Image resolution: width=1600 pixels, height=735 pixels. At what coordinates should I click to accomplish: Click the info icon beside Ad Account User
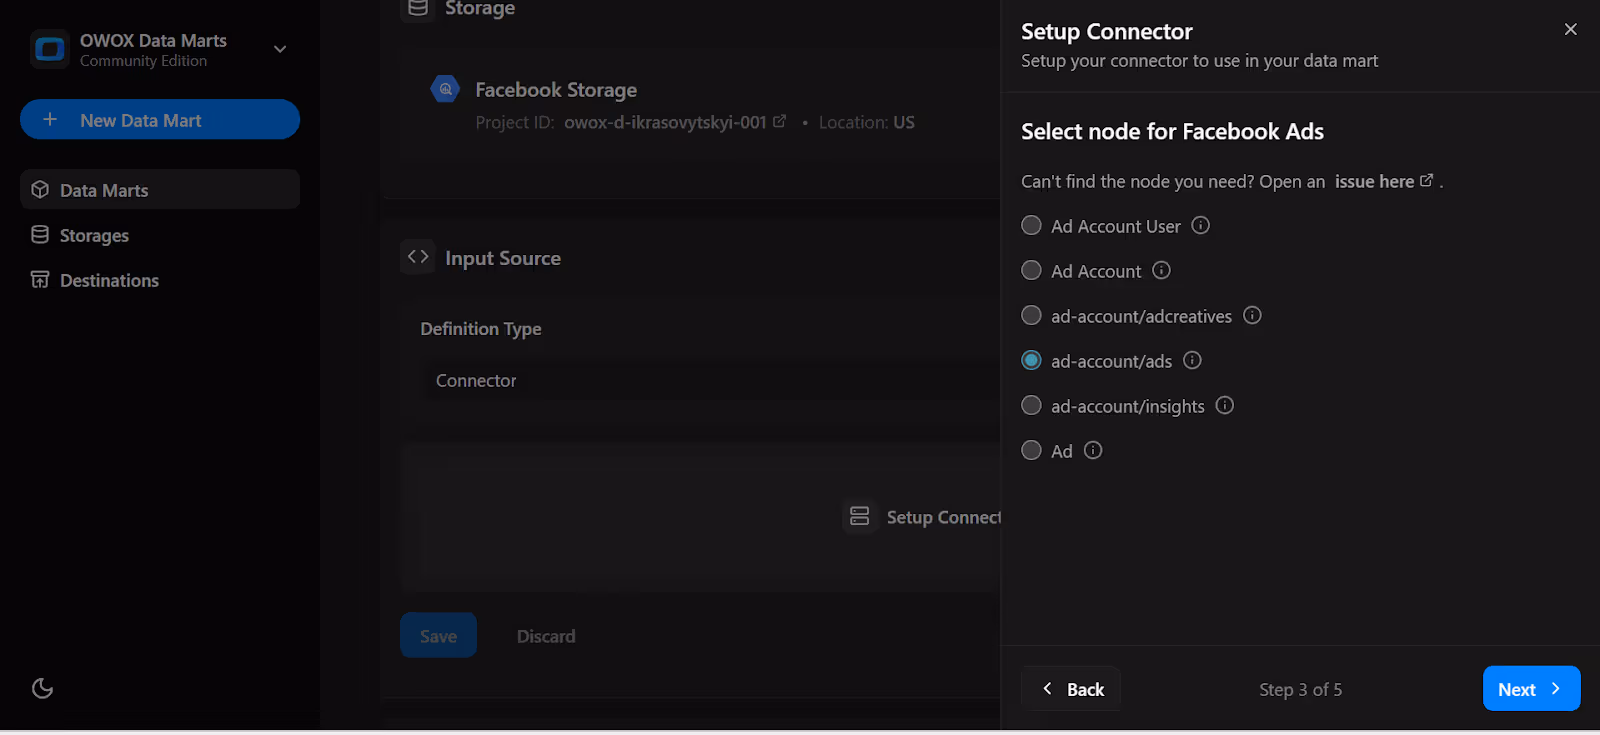[x=1201, y=226]
